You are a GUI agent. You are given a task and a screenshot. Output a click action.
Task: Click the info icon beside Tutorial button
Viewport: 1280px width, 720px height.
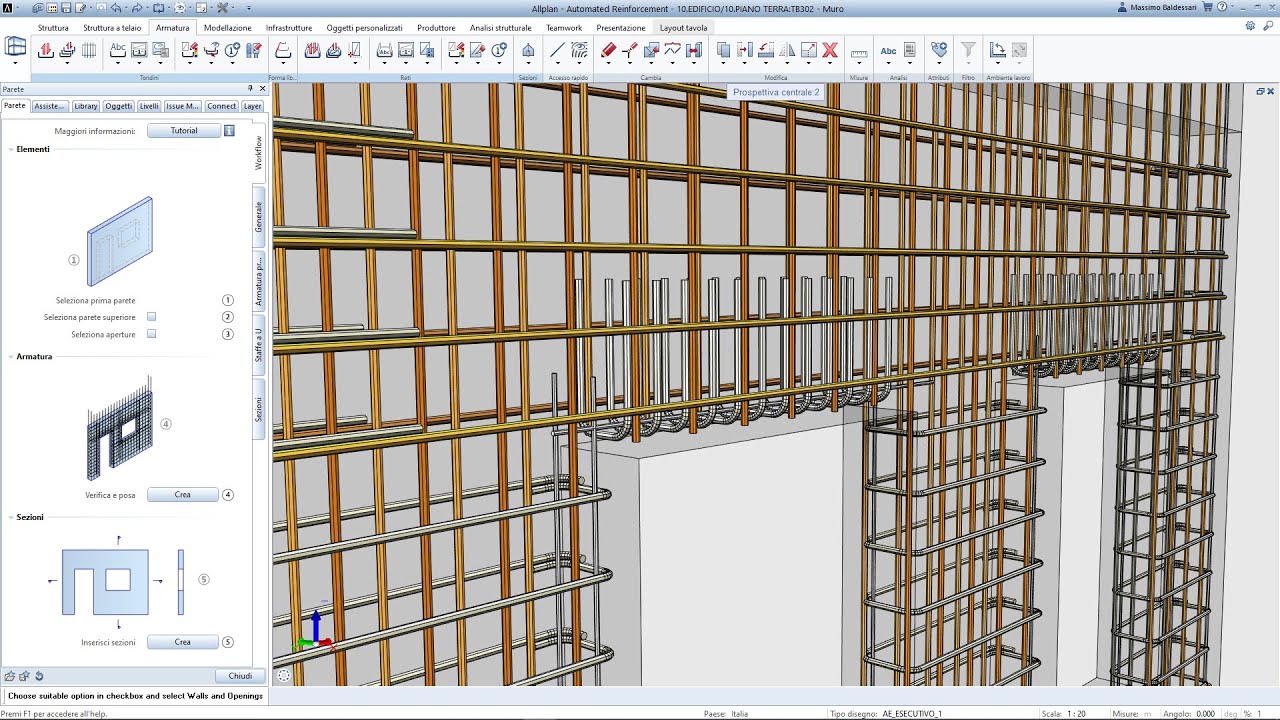(229, 130)
